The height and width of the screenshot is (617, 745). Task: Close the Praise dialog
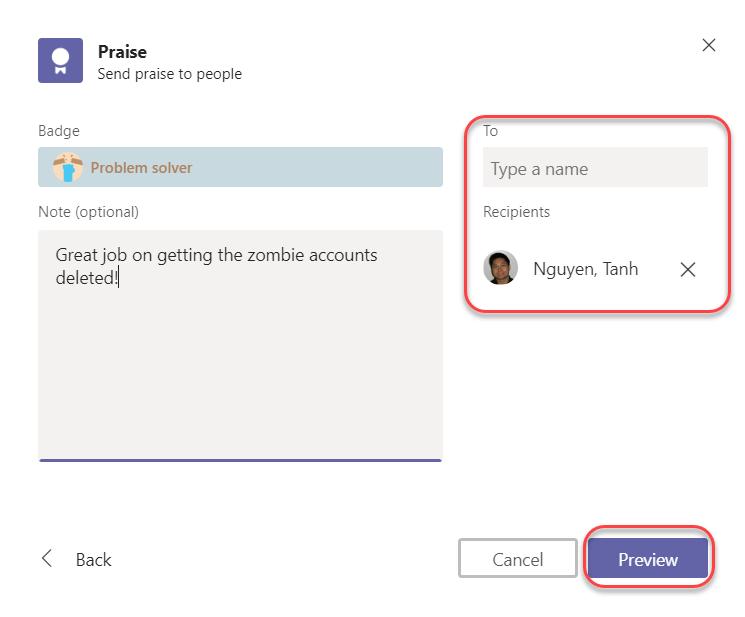pyautogui.click(x=709, y=45)
